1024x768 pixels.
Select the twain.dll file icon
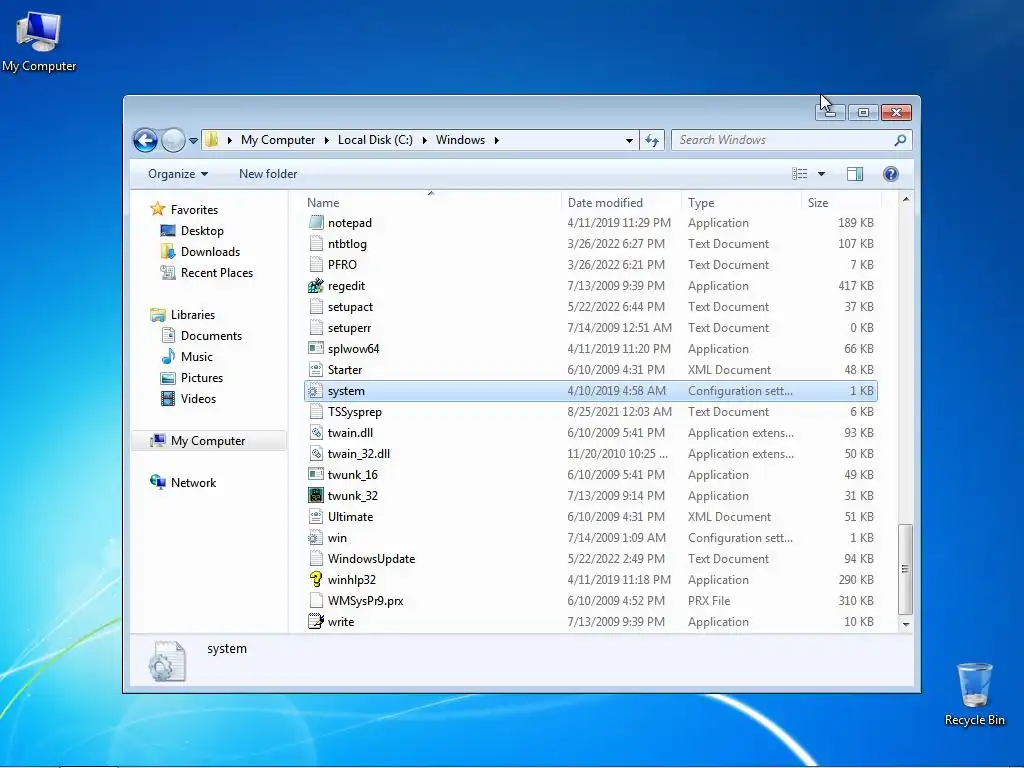[x=315, y=432]
